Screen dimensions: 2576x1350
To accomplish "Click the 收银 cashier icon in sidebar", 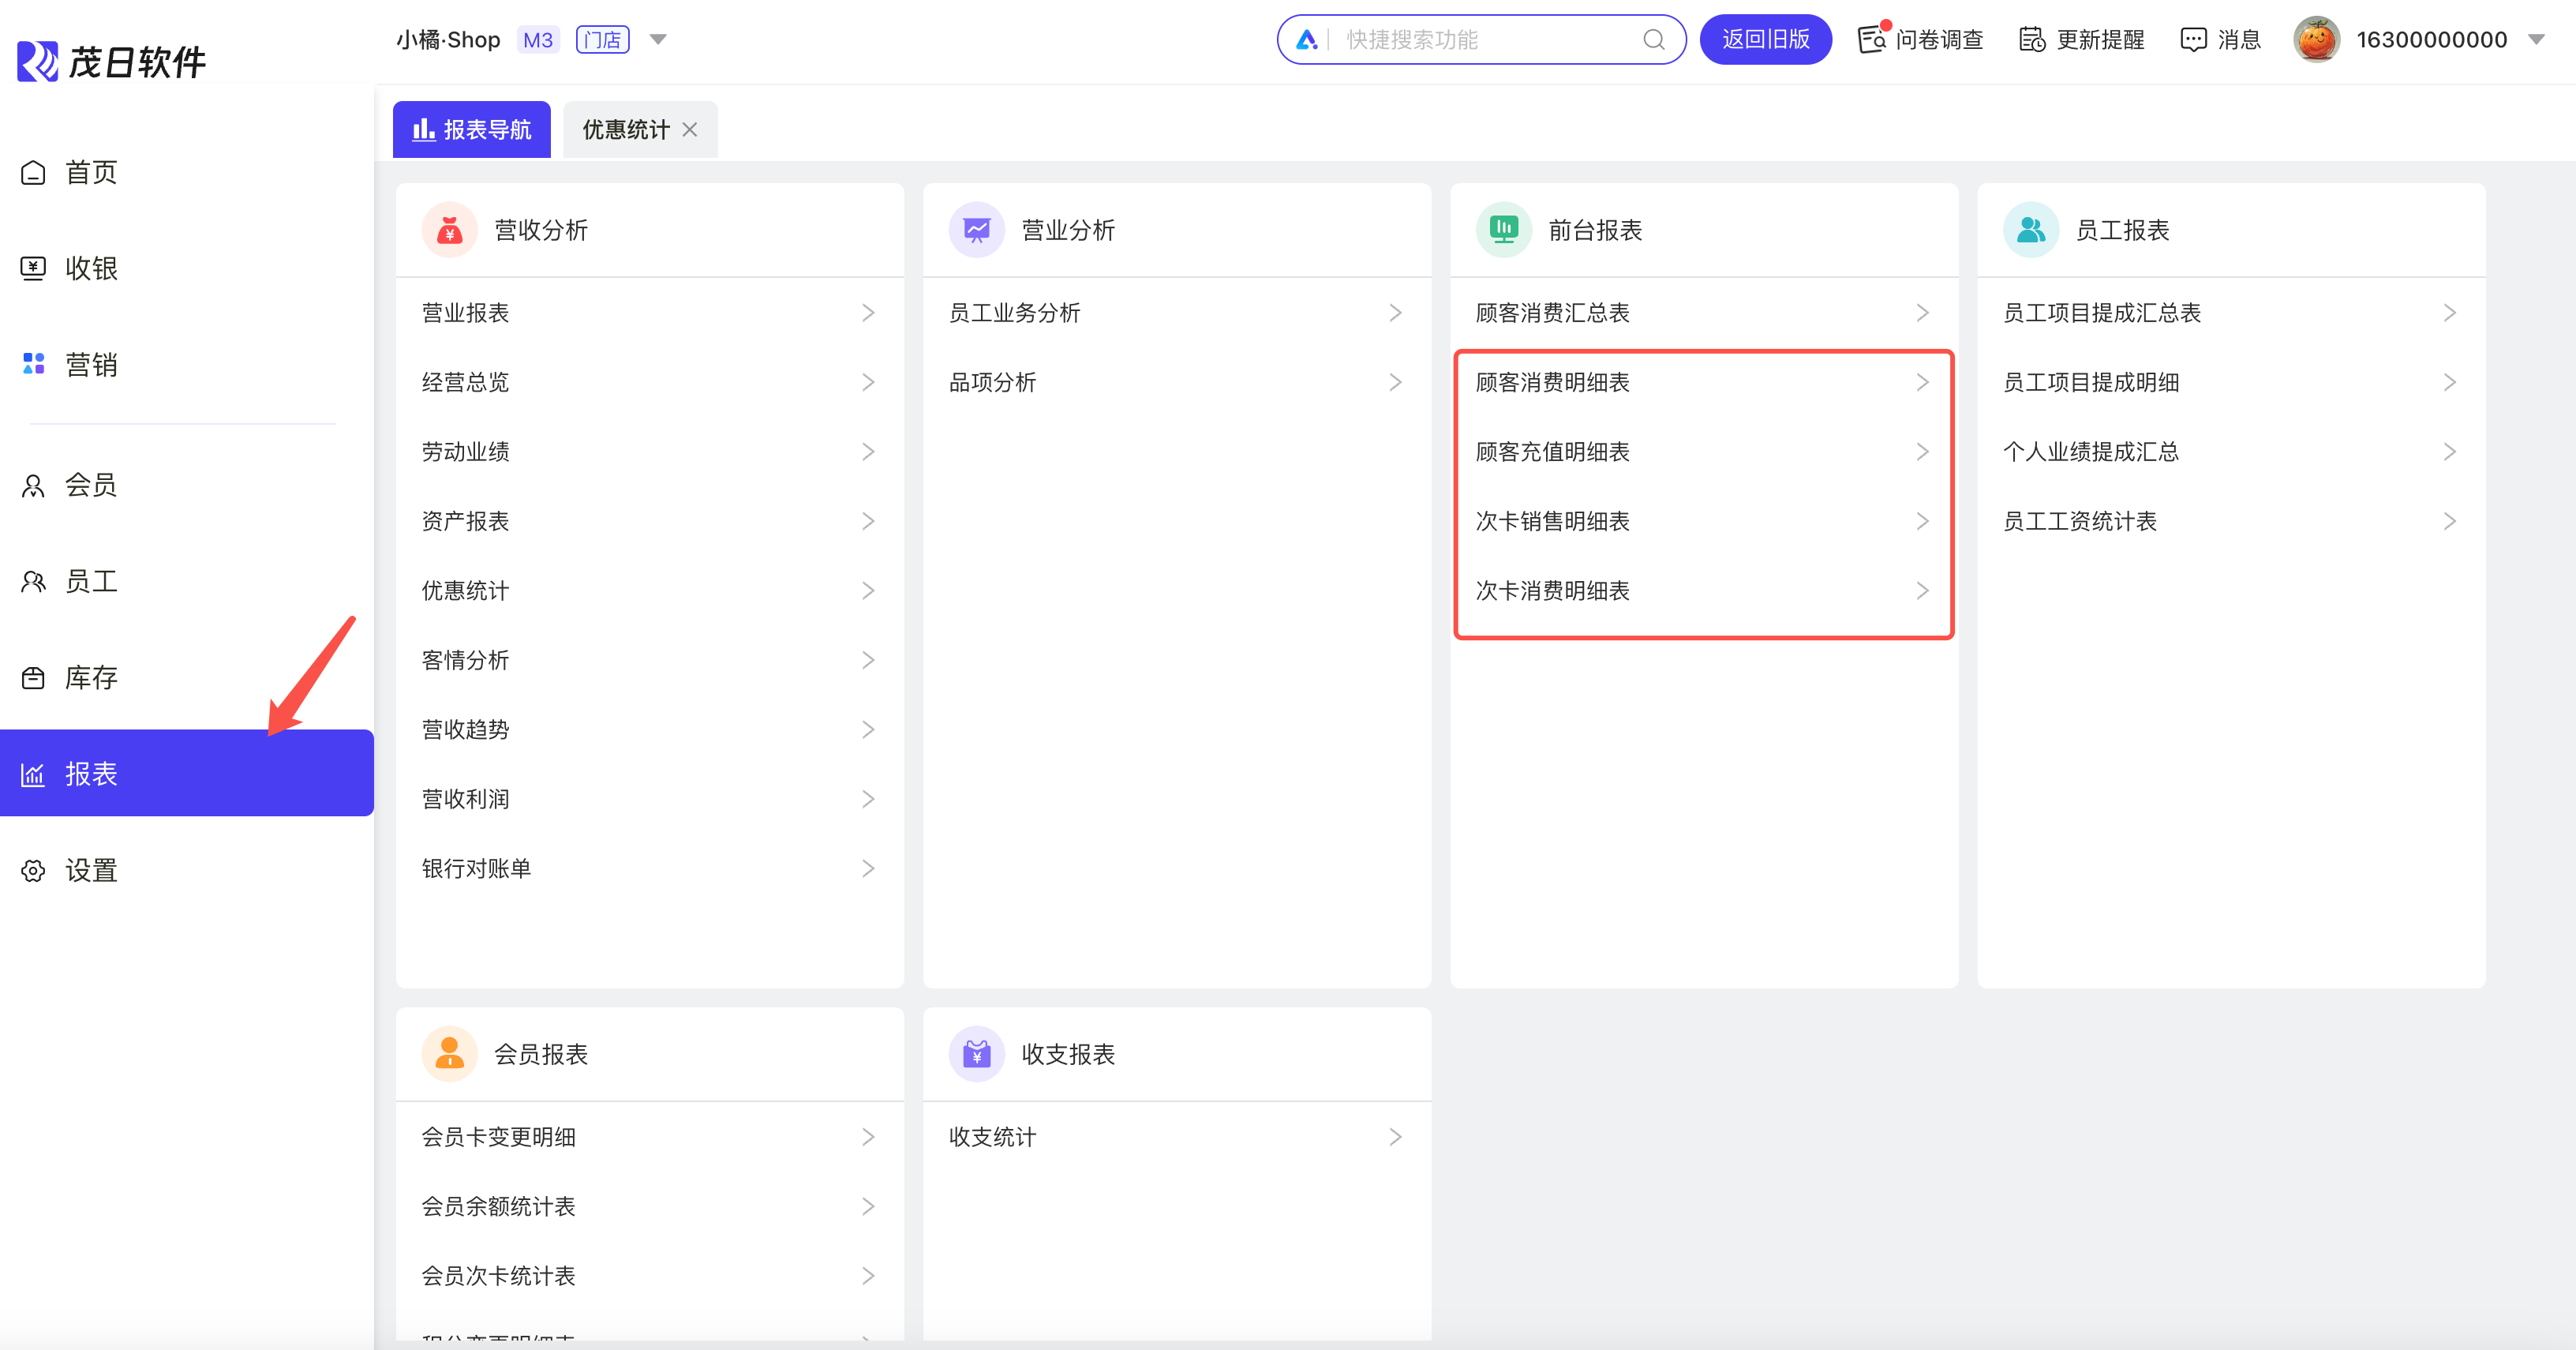I will click(33, 268).
